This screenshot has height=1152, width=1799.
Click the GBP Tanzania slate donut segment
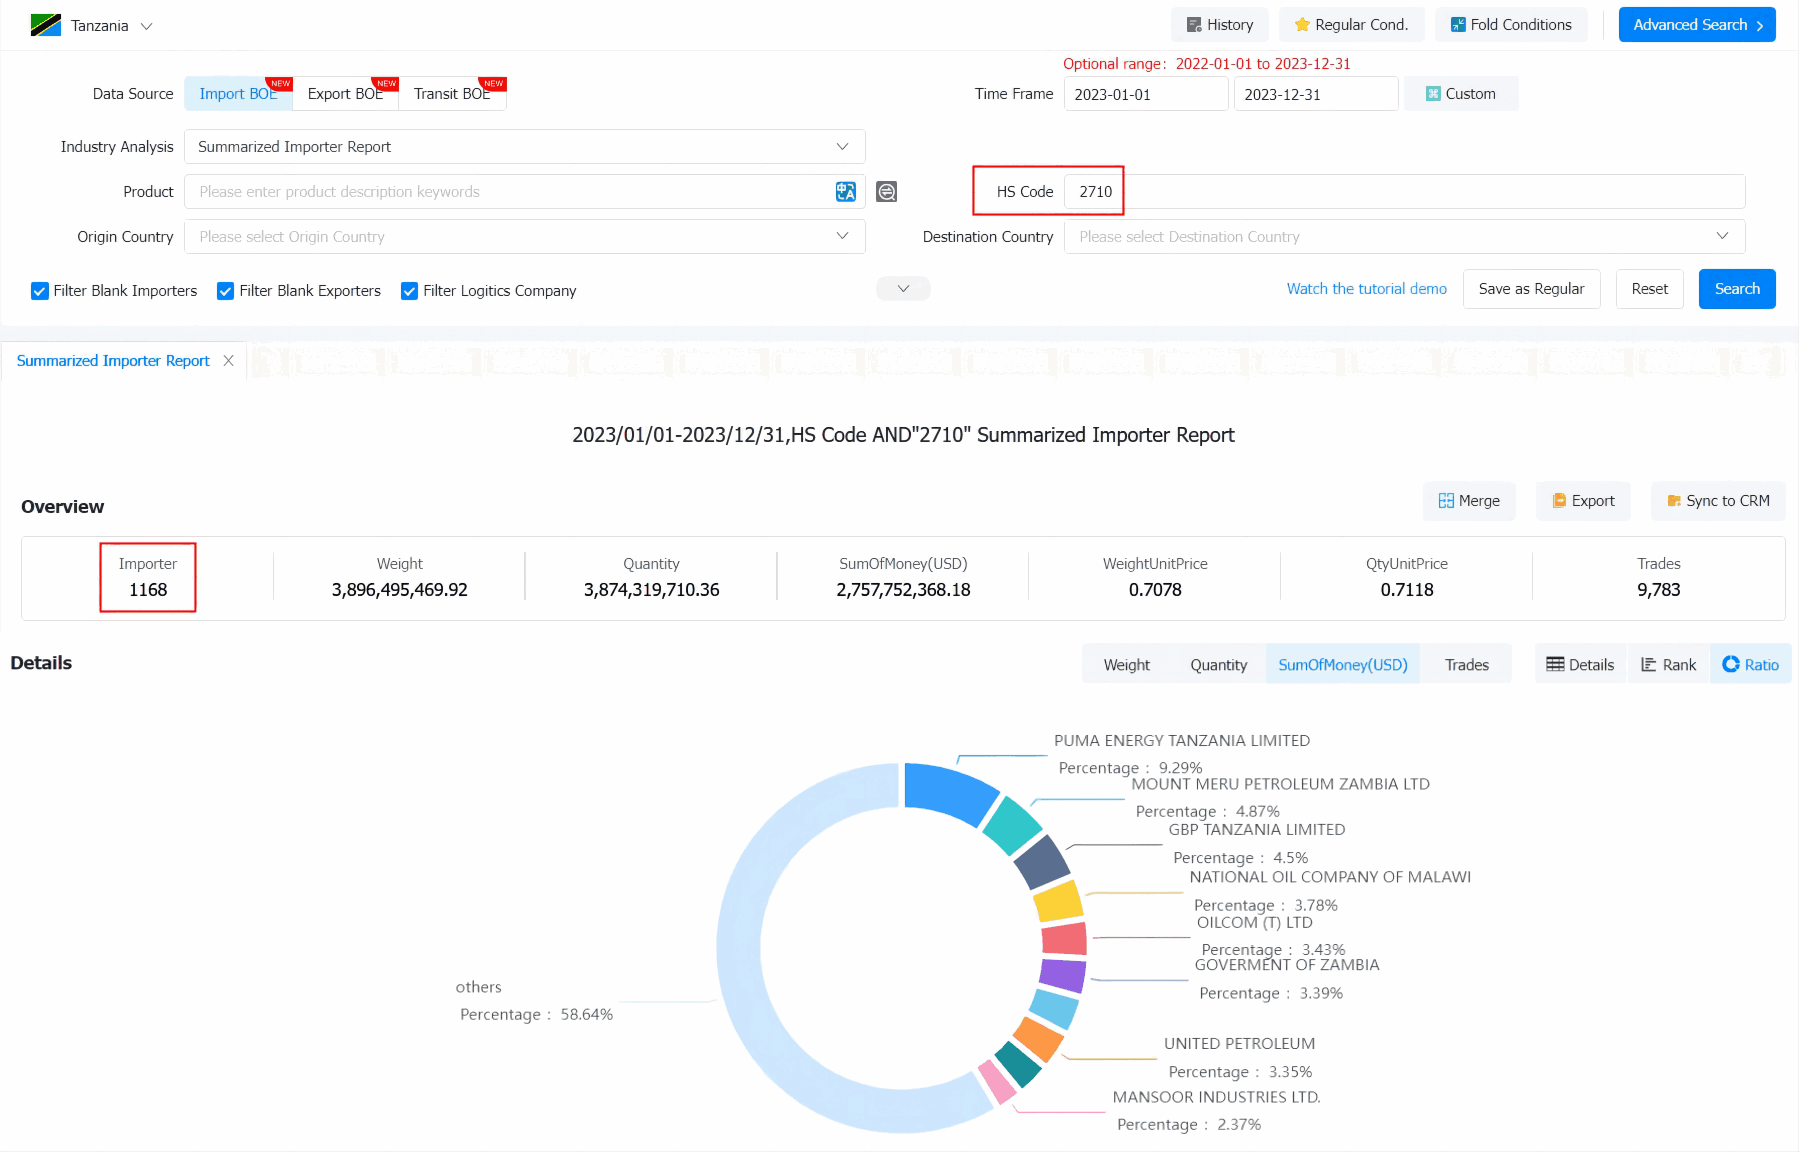click(x=1042, y=862)
